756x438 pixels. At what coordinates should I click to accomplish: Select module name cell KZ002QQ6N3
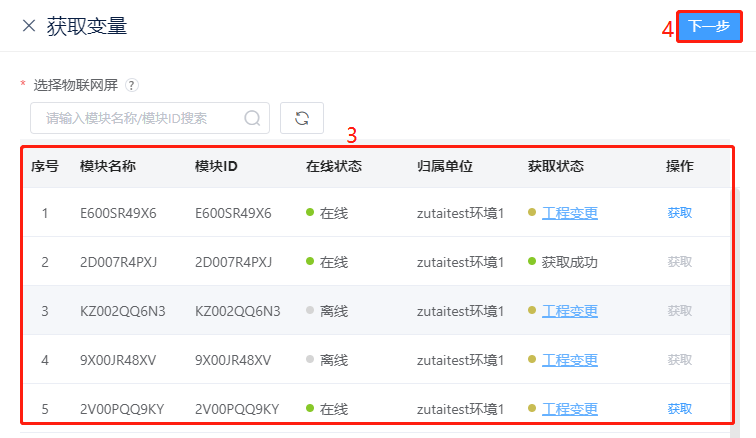coord(122,311)
